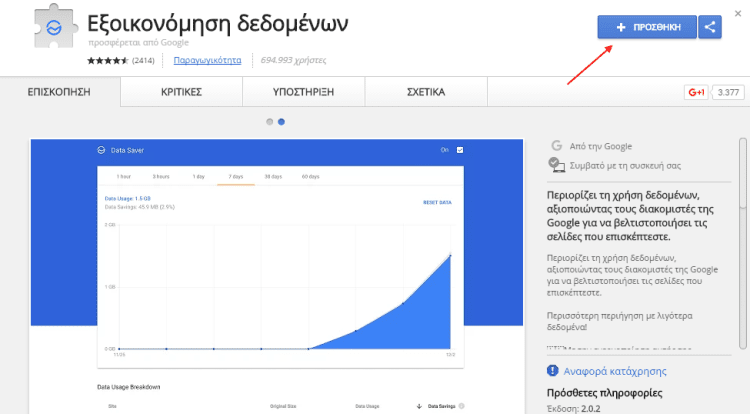Click the blue ΠΡΟΣΘΗΚΗ add button

click(x=647, y=27)
